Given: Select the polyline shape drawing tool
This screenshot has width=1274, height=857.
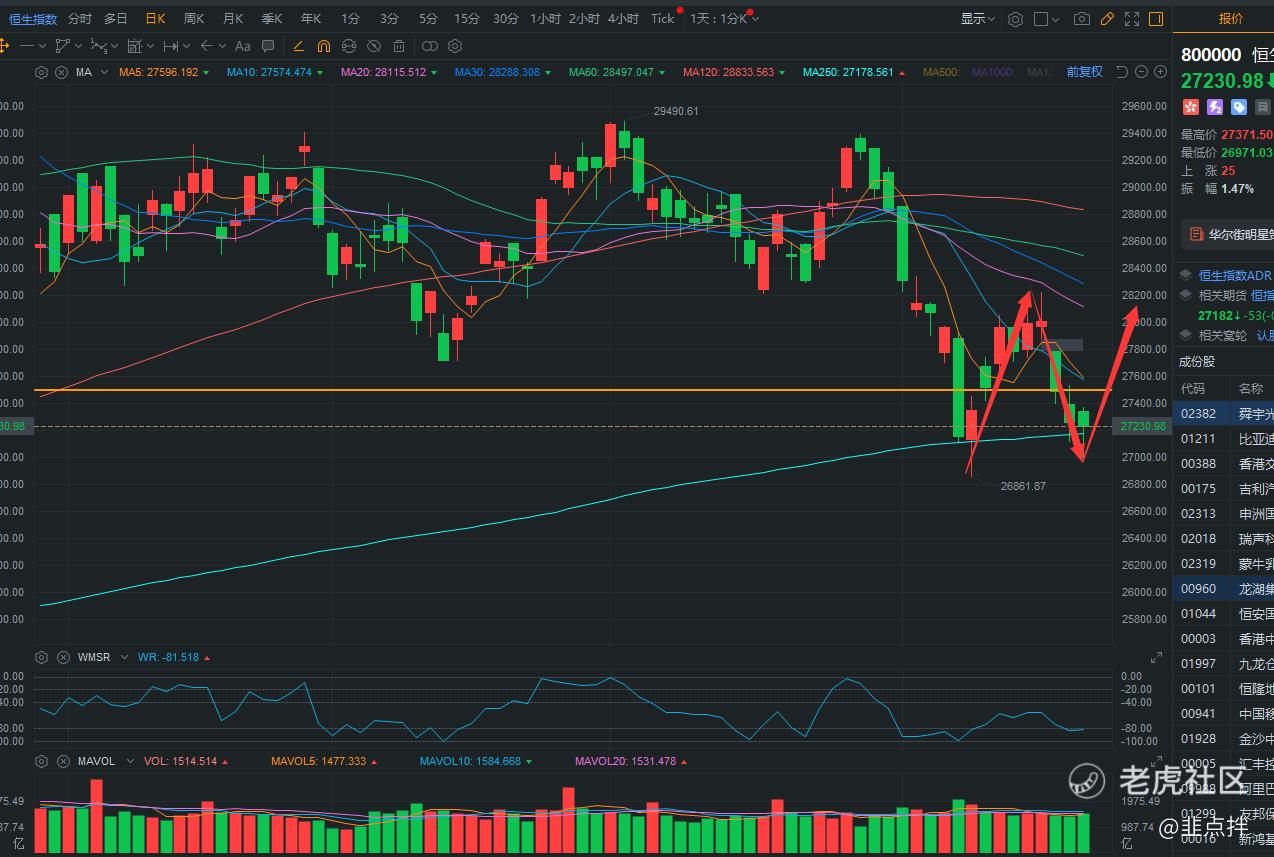Looking at the screenshot, I should [62, 46].
